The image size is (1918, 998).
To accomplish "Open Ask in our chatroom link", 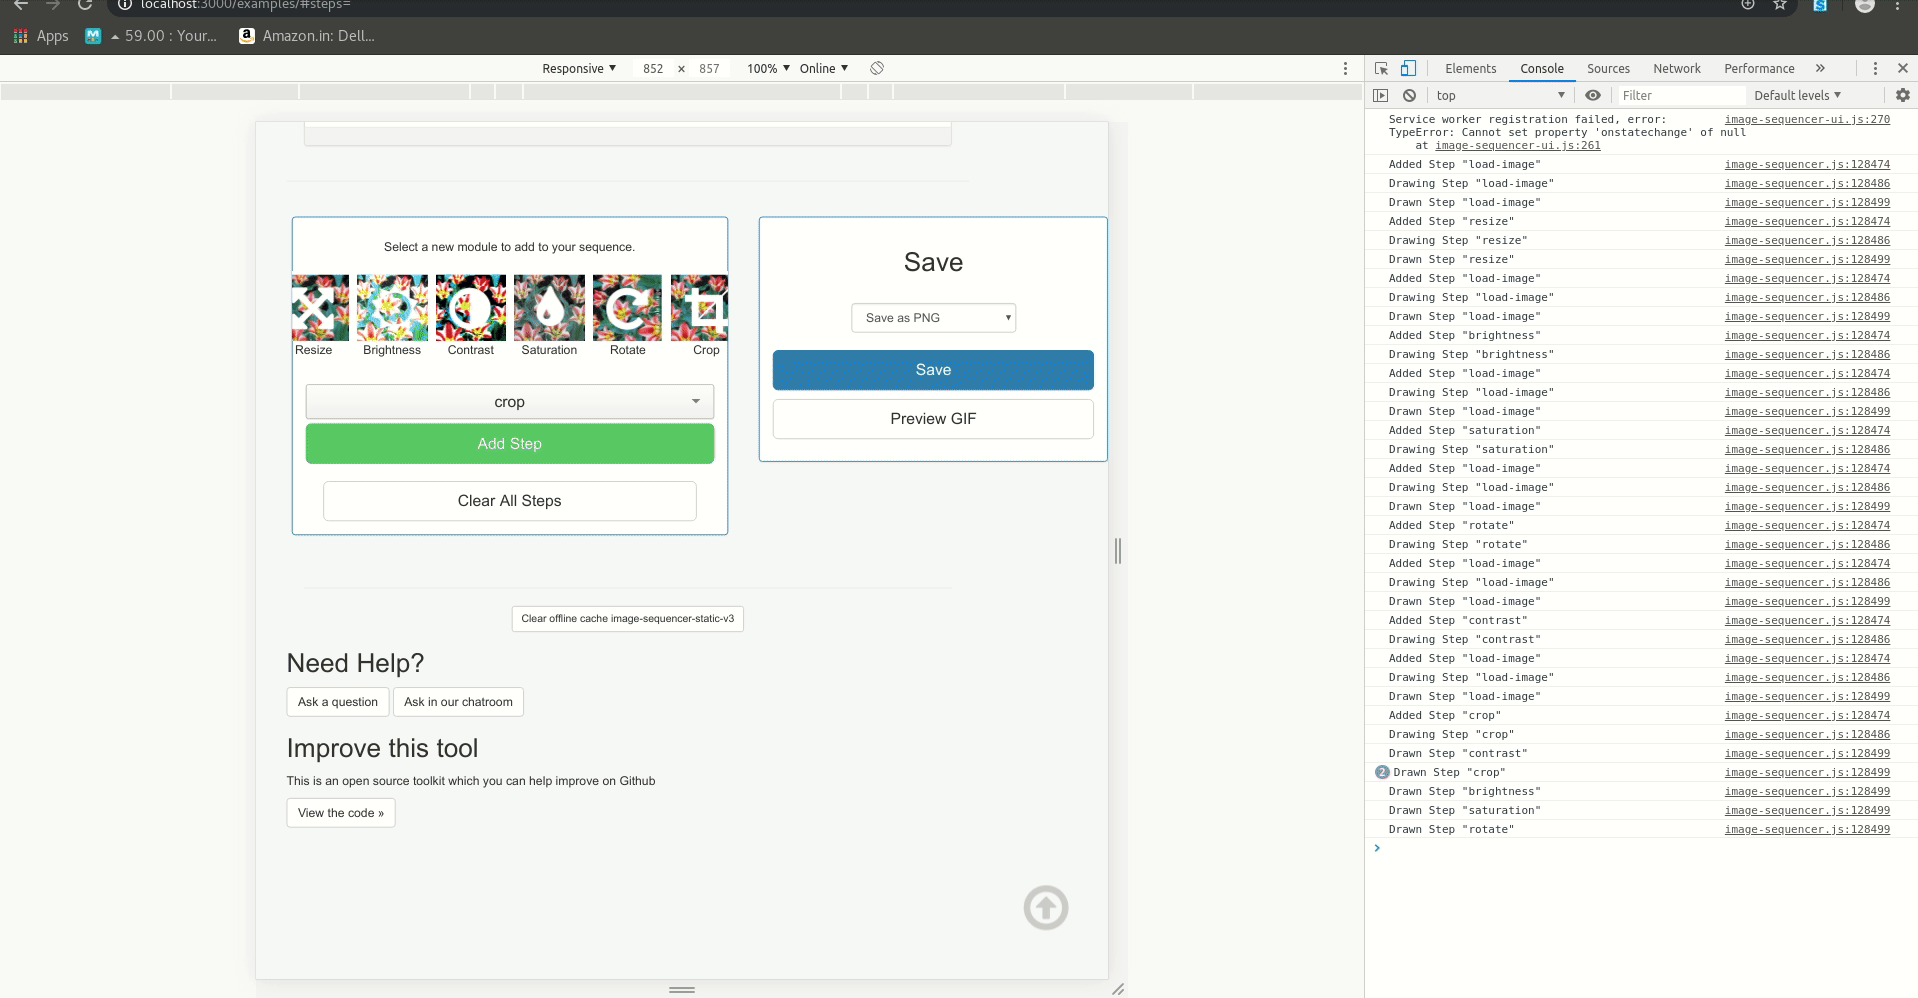I will [458, 702].
